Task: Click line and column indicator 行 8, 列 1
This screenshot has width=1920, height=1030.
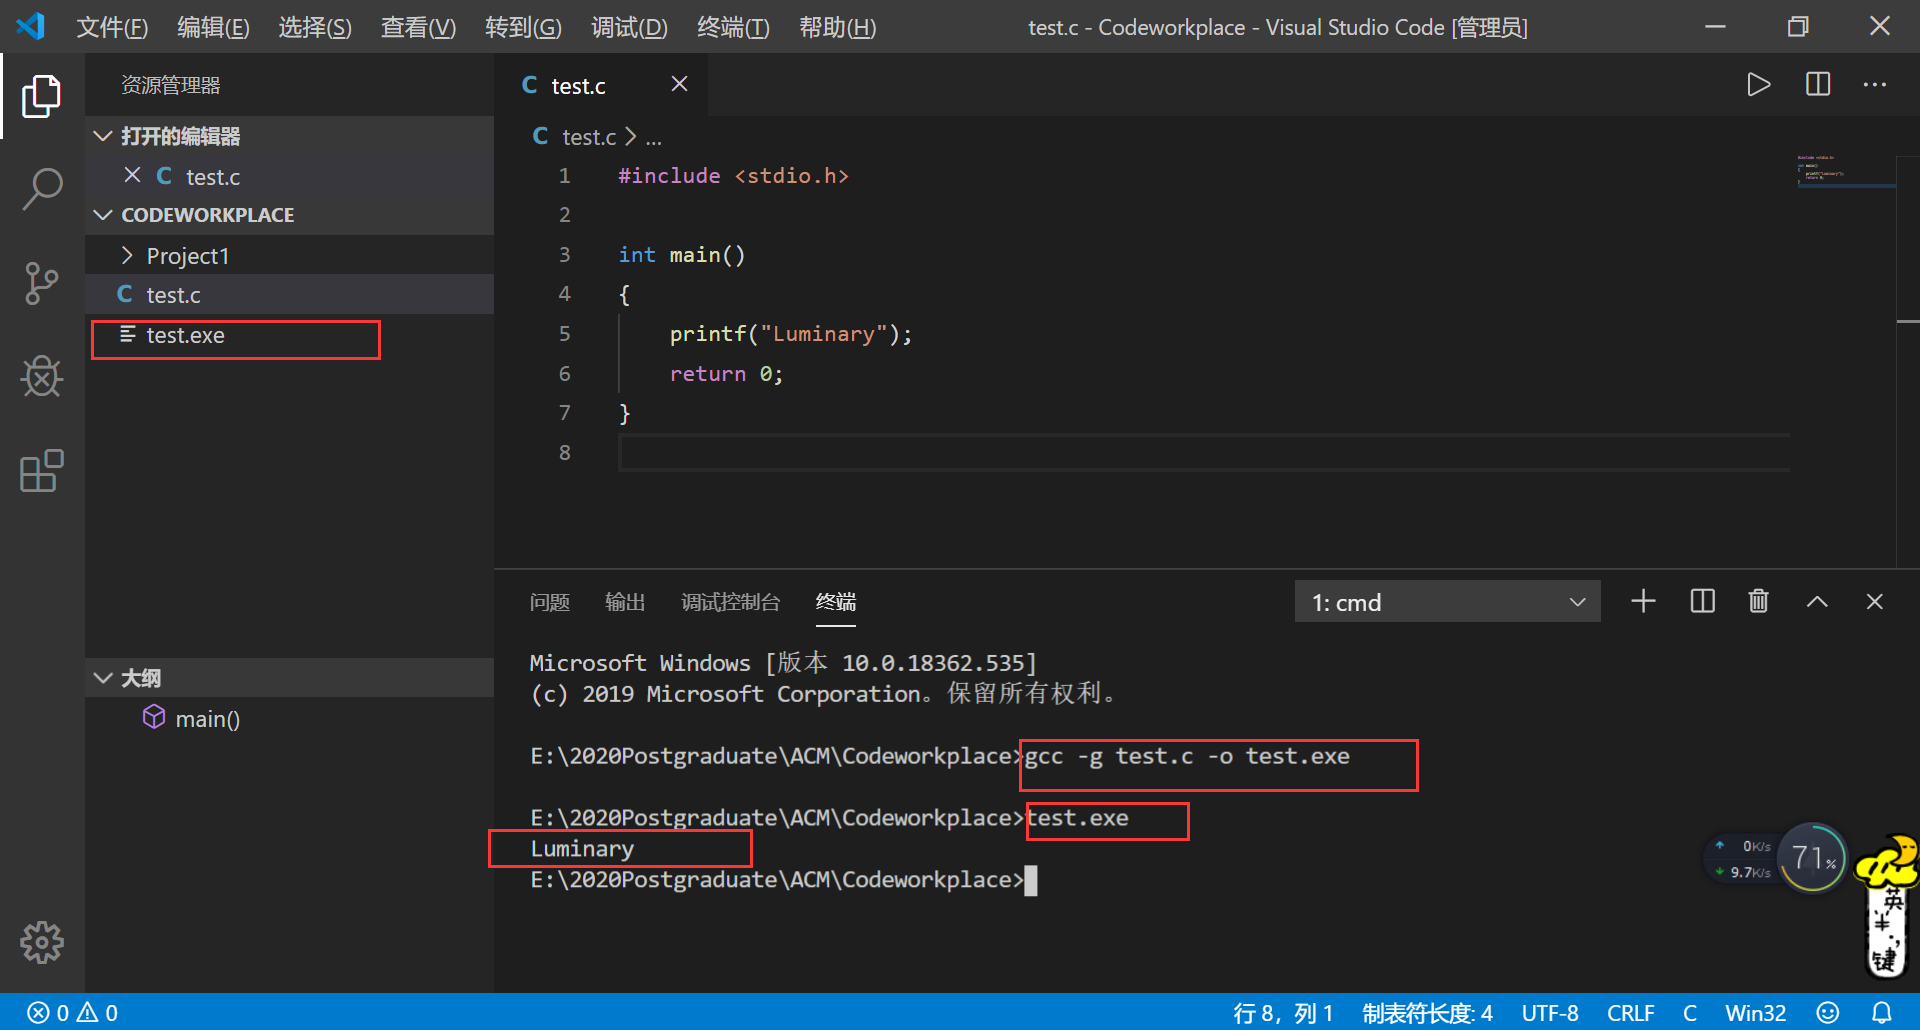Action: pyautogui.click(x=1283, y=1013)
